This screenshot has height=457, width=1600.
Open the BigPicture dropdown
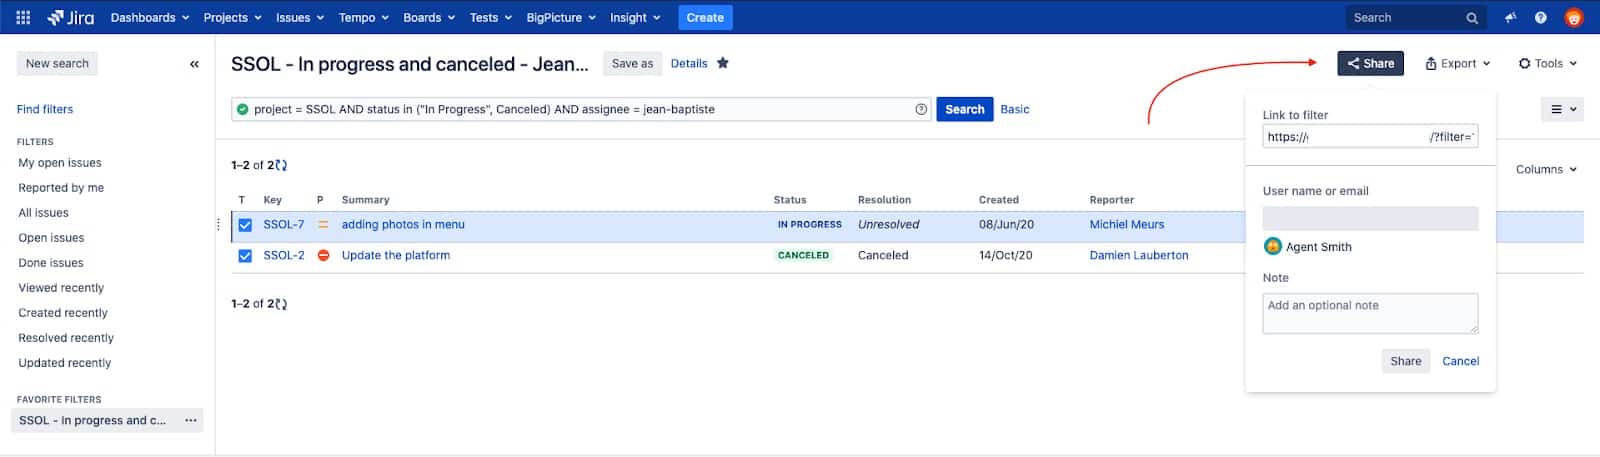[561, 17]
